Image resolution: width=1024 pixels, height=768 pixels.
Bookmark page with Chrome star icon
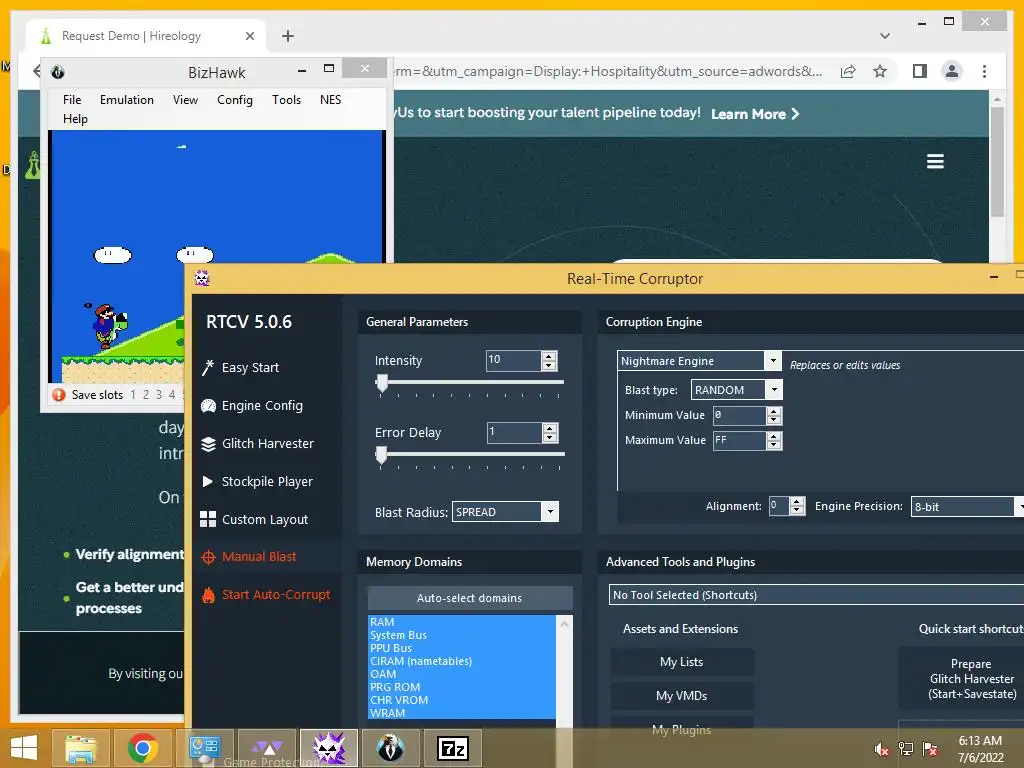pos(880,71)
